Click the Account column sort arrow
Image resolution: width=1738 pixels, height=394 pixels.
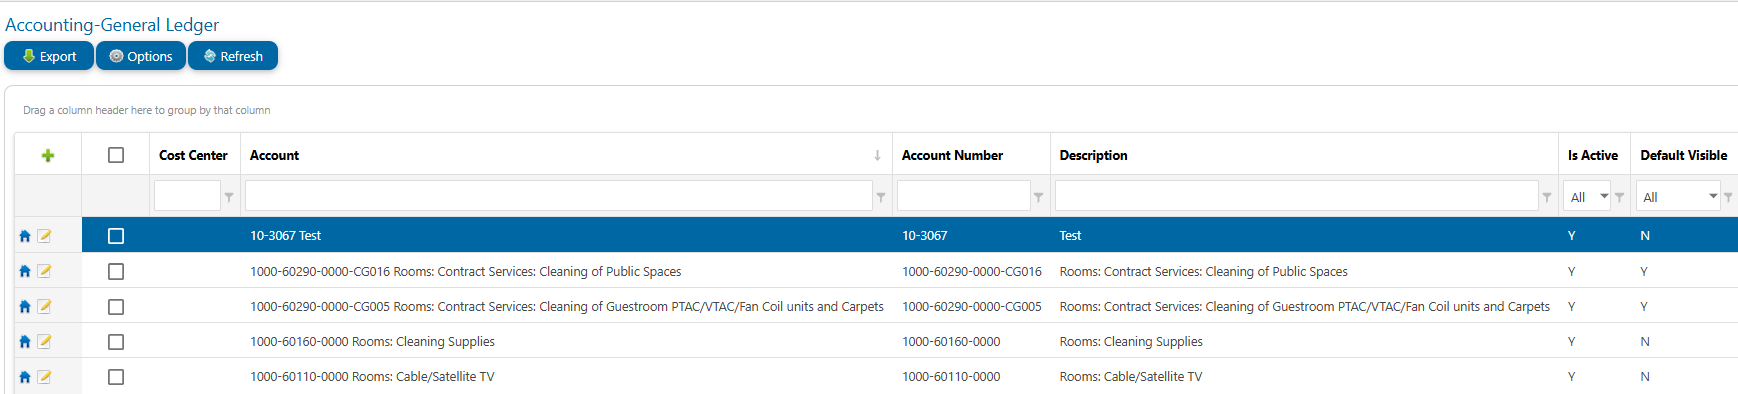[x=877, y=155]
